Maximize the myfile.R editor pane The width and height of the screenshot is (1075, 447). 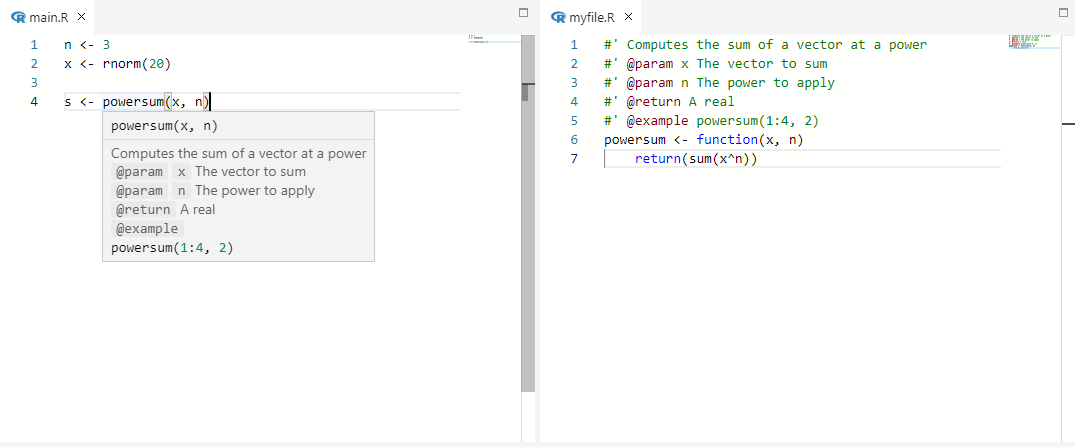1064,12
